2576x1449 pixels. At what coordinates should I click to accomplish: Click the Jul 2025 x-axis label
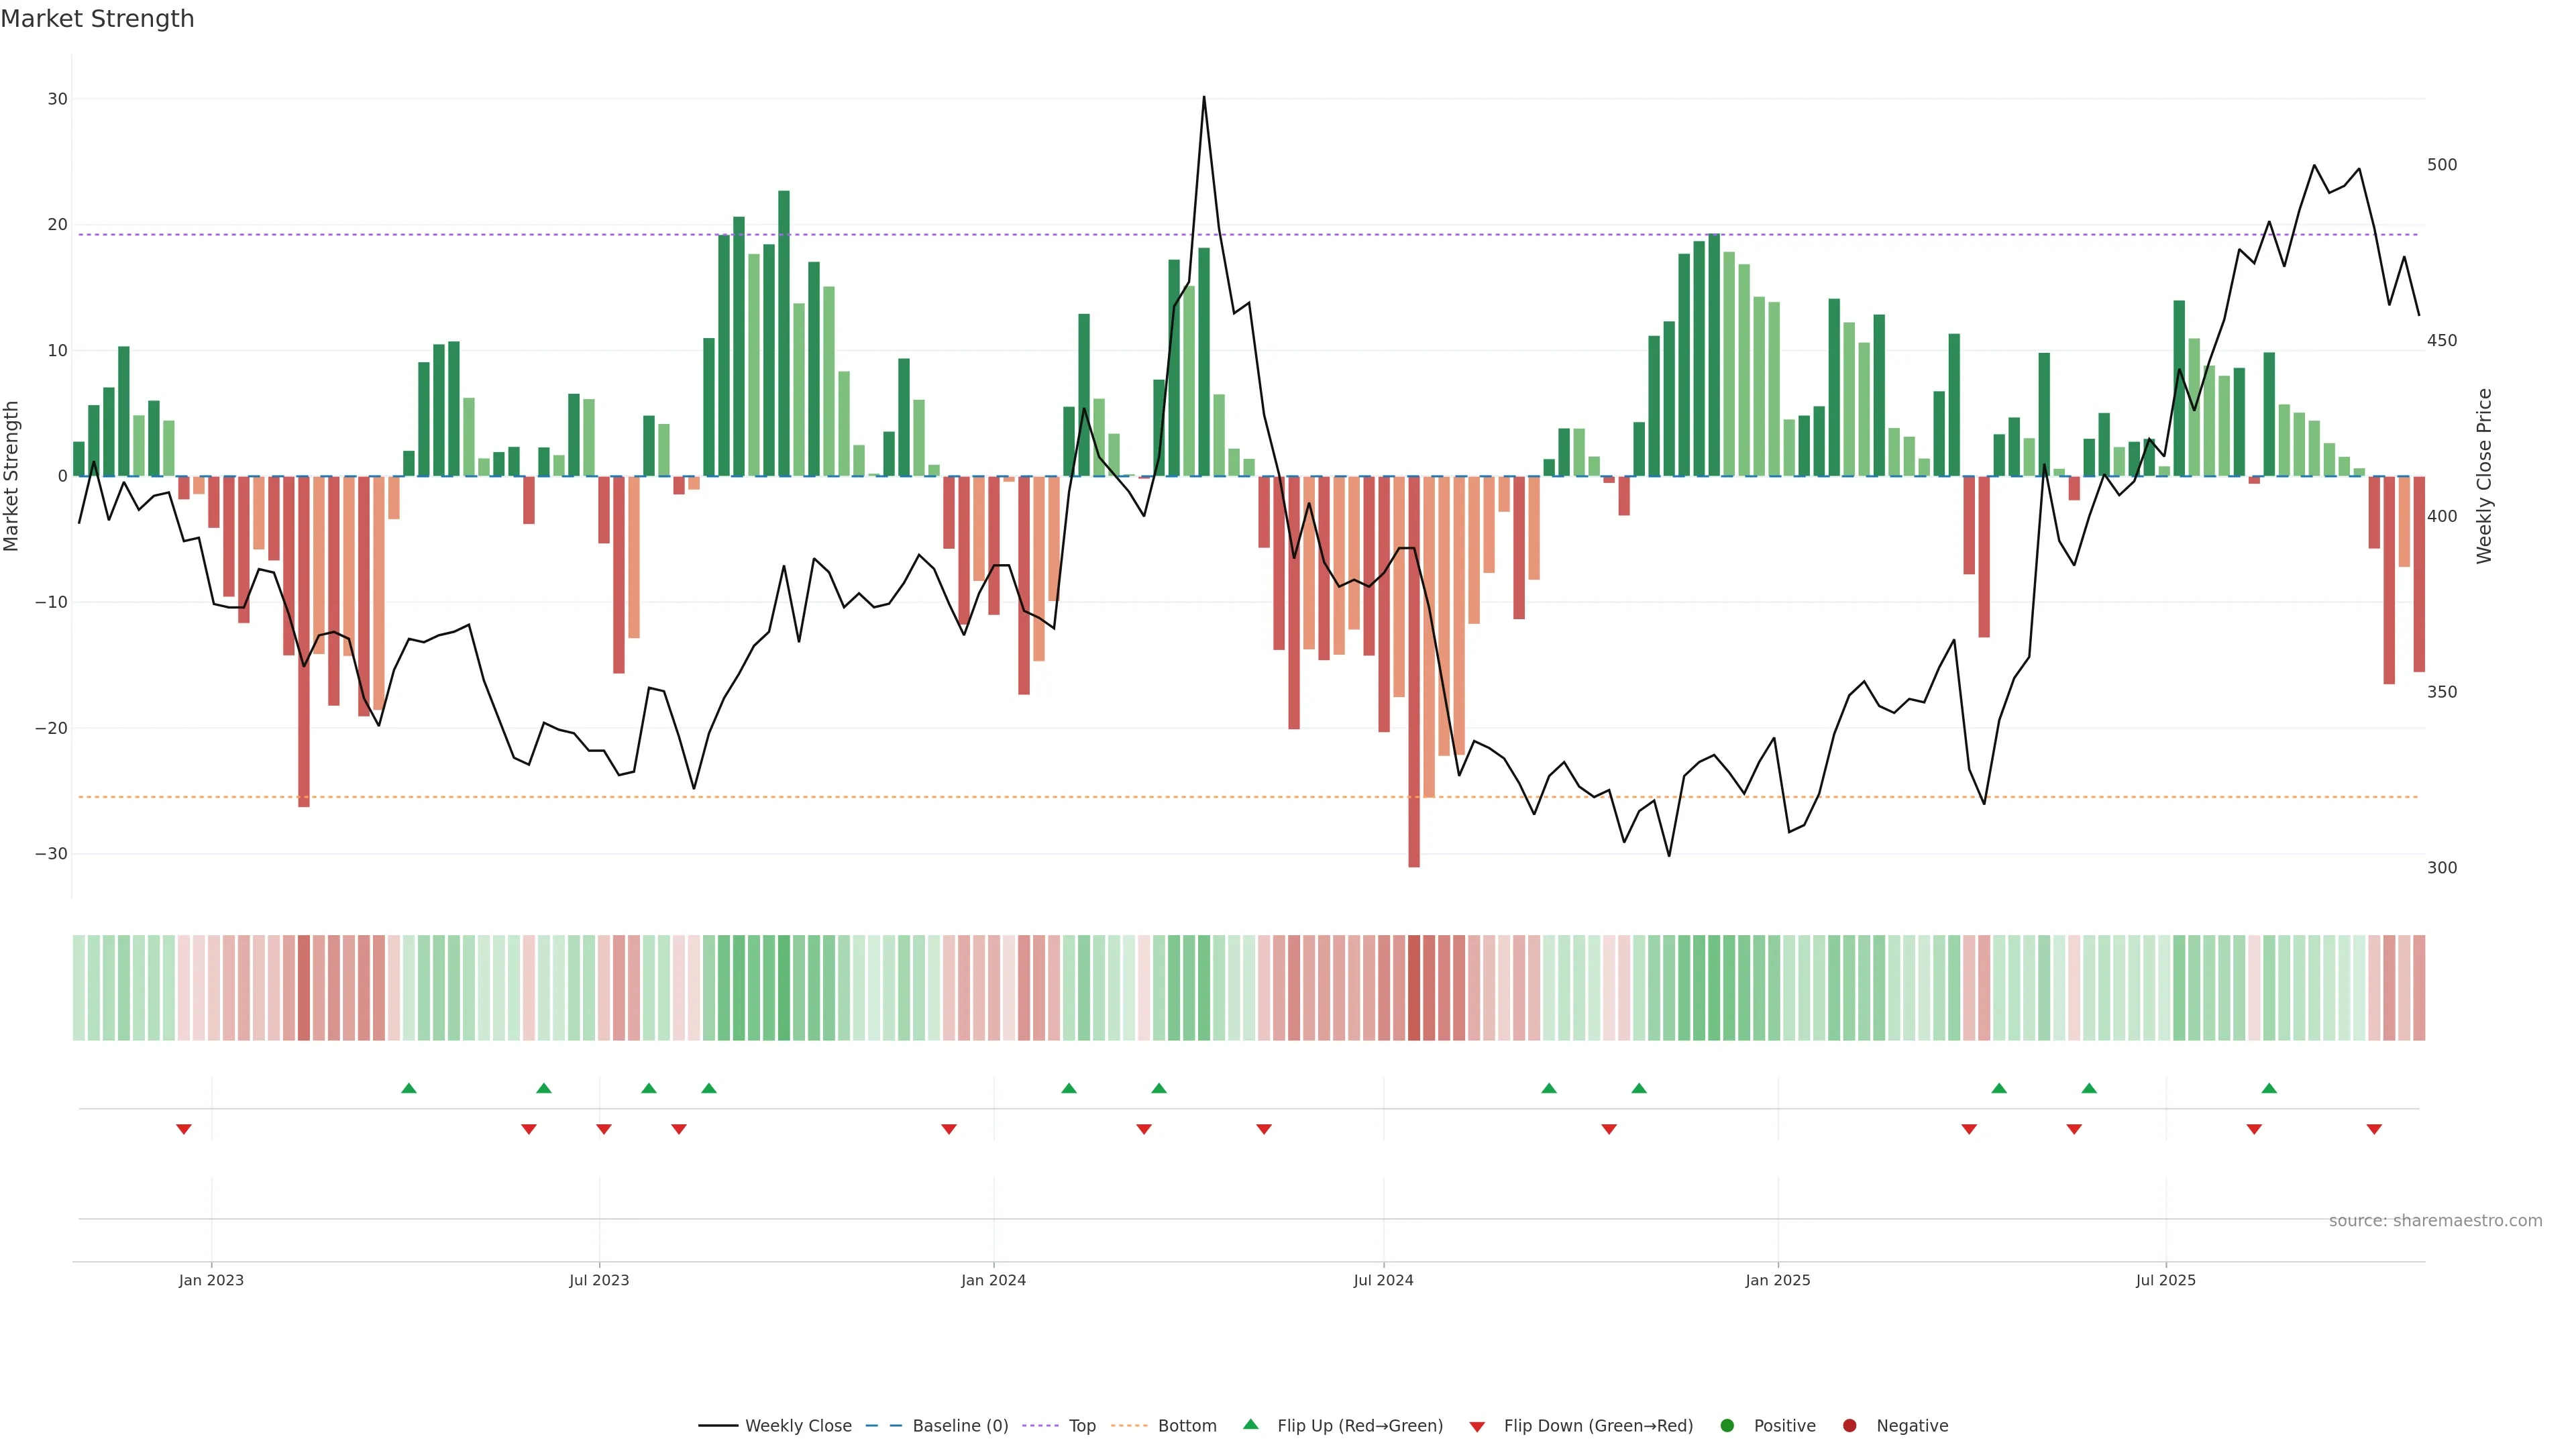tap(2165, 1280)
